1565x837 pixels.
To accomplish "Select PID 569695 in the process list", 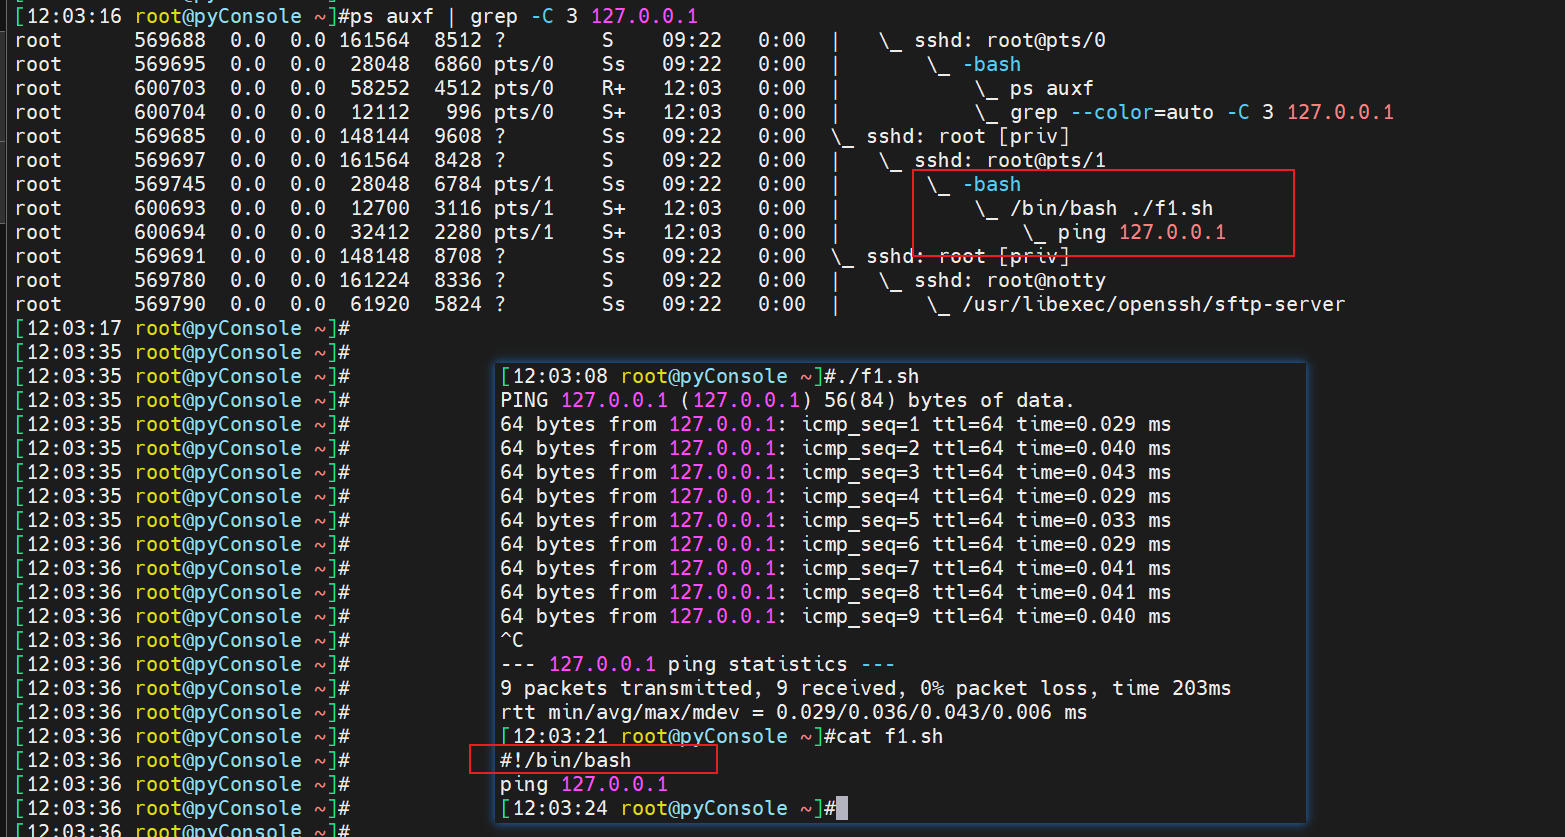I will (170, 64).
